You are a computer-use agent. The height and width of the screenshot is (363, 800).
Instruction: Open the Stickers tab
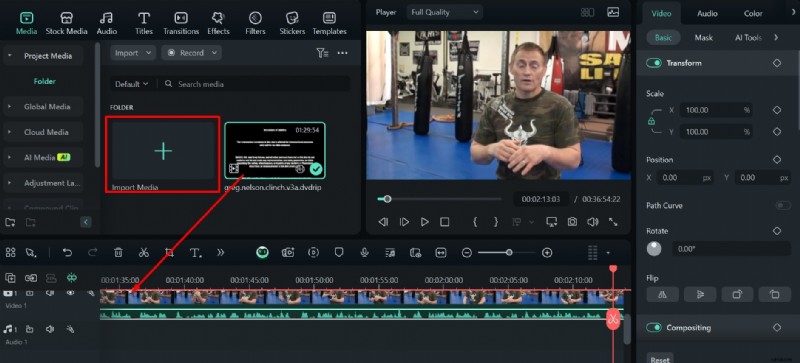292,23
